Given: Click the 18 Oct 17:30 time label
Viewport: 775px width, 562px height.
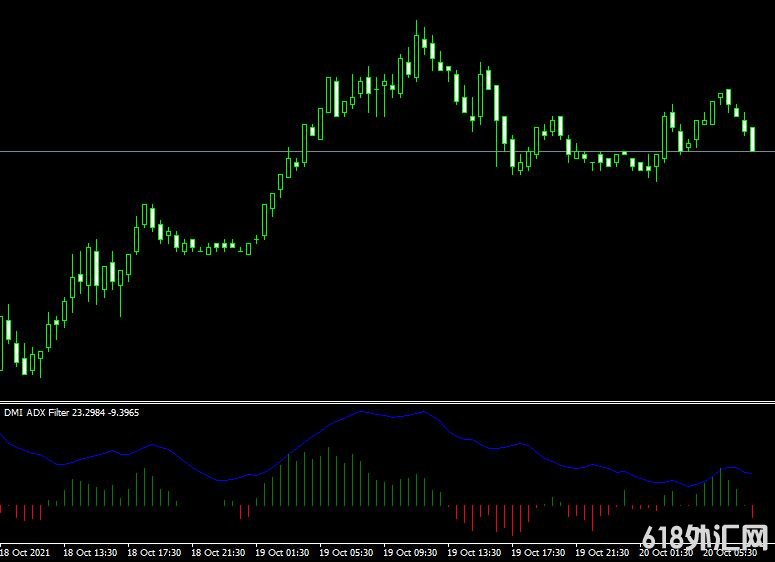Looking at the screenshot, I should (x=154, y=552).
